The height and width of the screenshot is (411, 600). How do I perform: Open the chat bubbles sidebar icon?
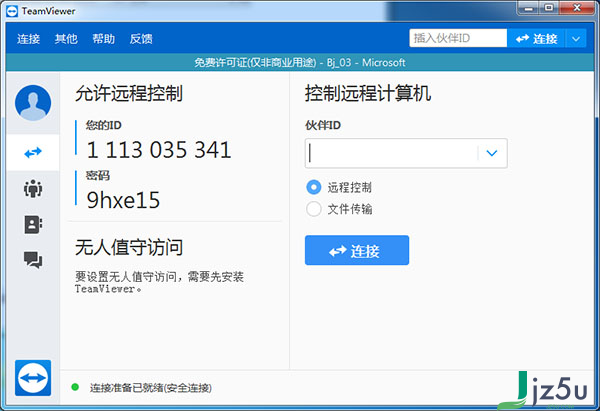pos(32,260)
